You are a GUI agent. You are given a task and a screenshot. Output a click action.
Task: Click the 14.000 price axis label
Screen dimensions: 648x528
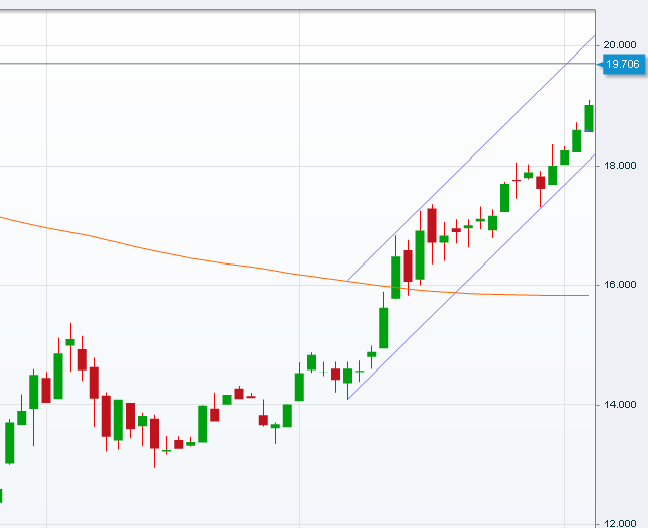coord(621,405)
